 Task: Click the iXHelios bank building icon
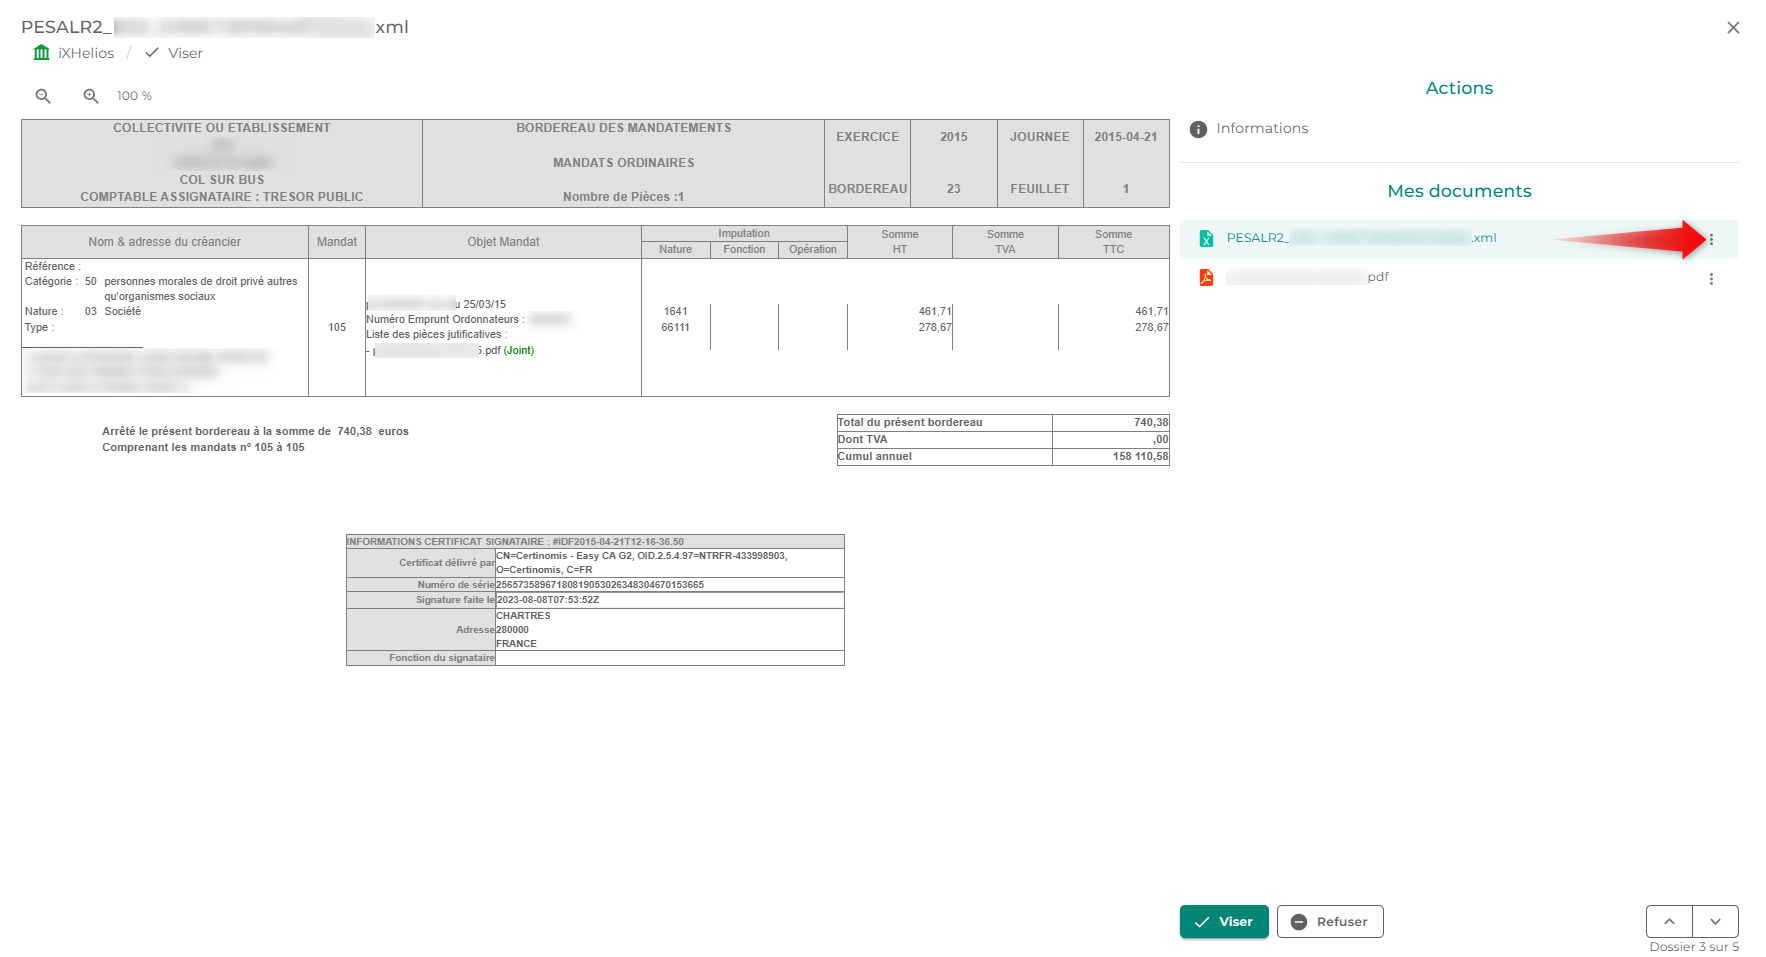click(41, 53)
